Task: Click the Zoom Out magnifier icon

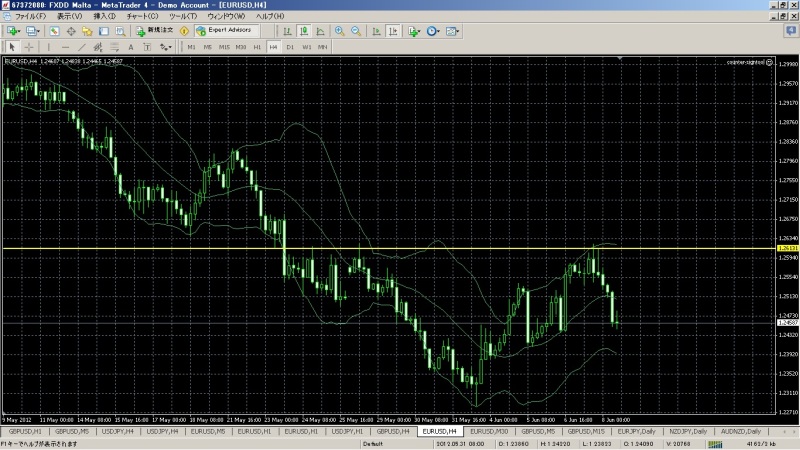Action: click(355, 31)
